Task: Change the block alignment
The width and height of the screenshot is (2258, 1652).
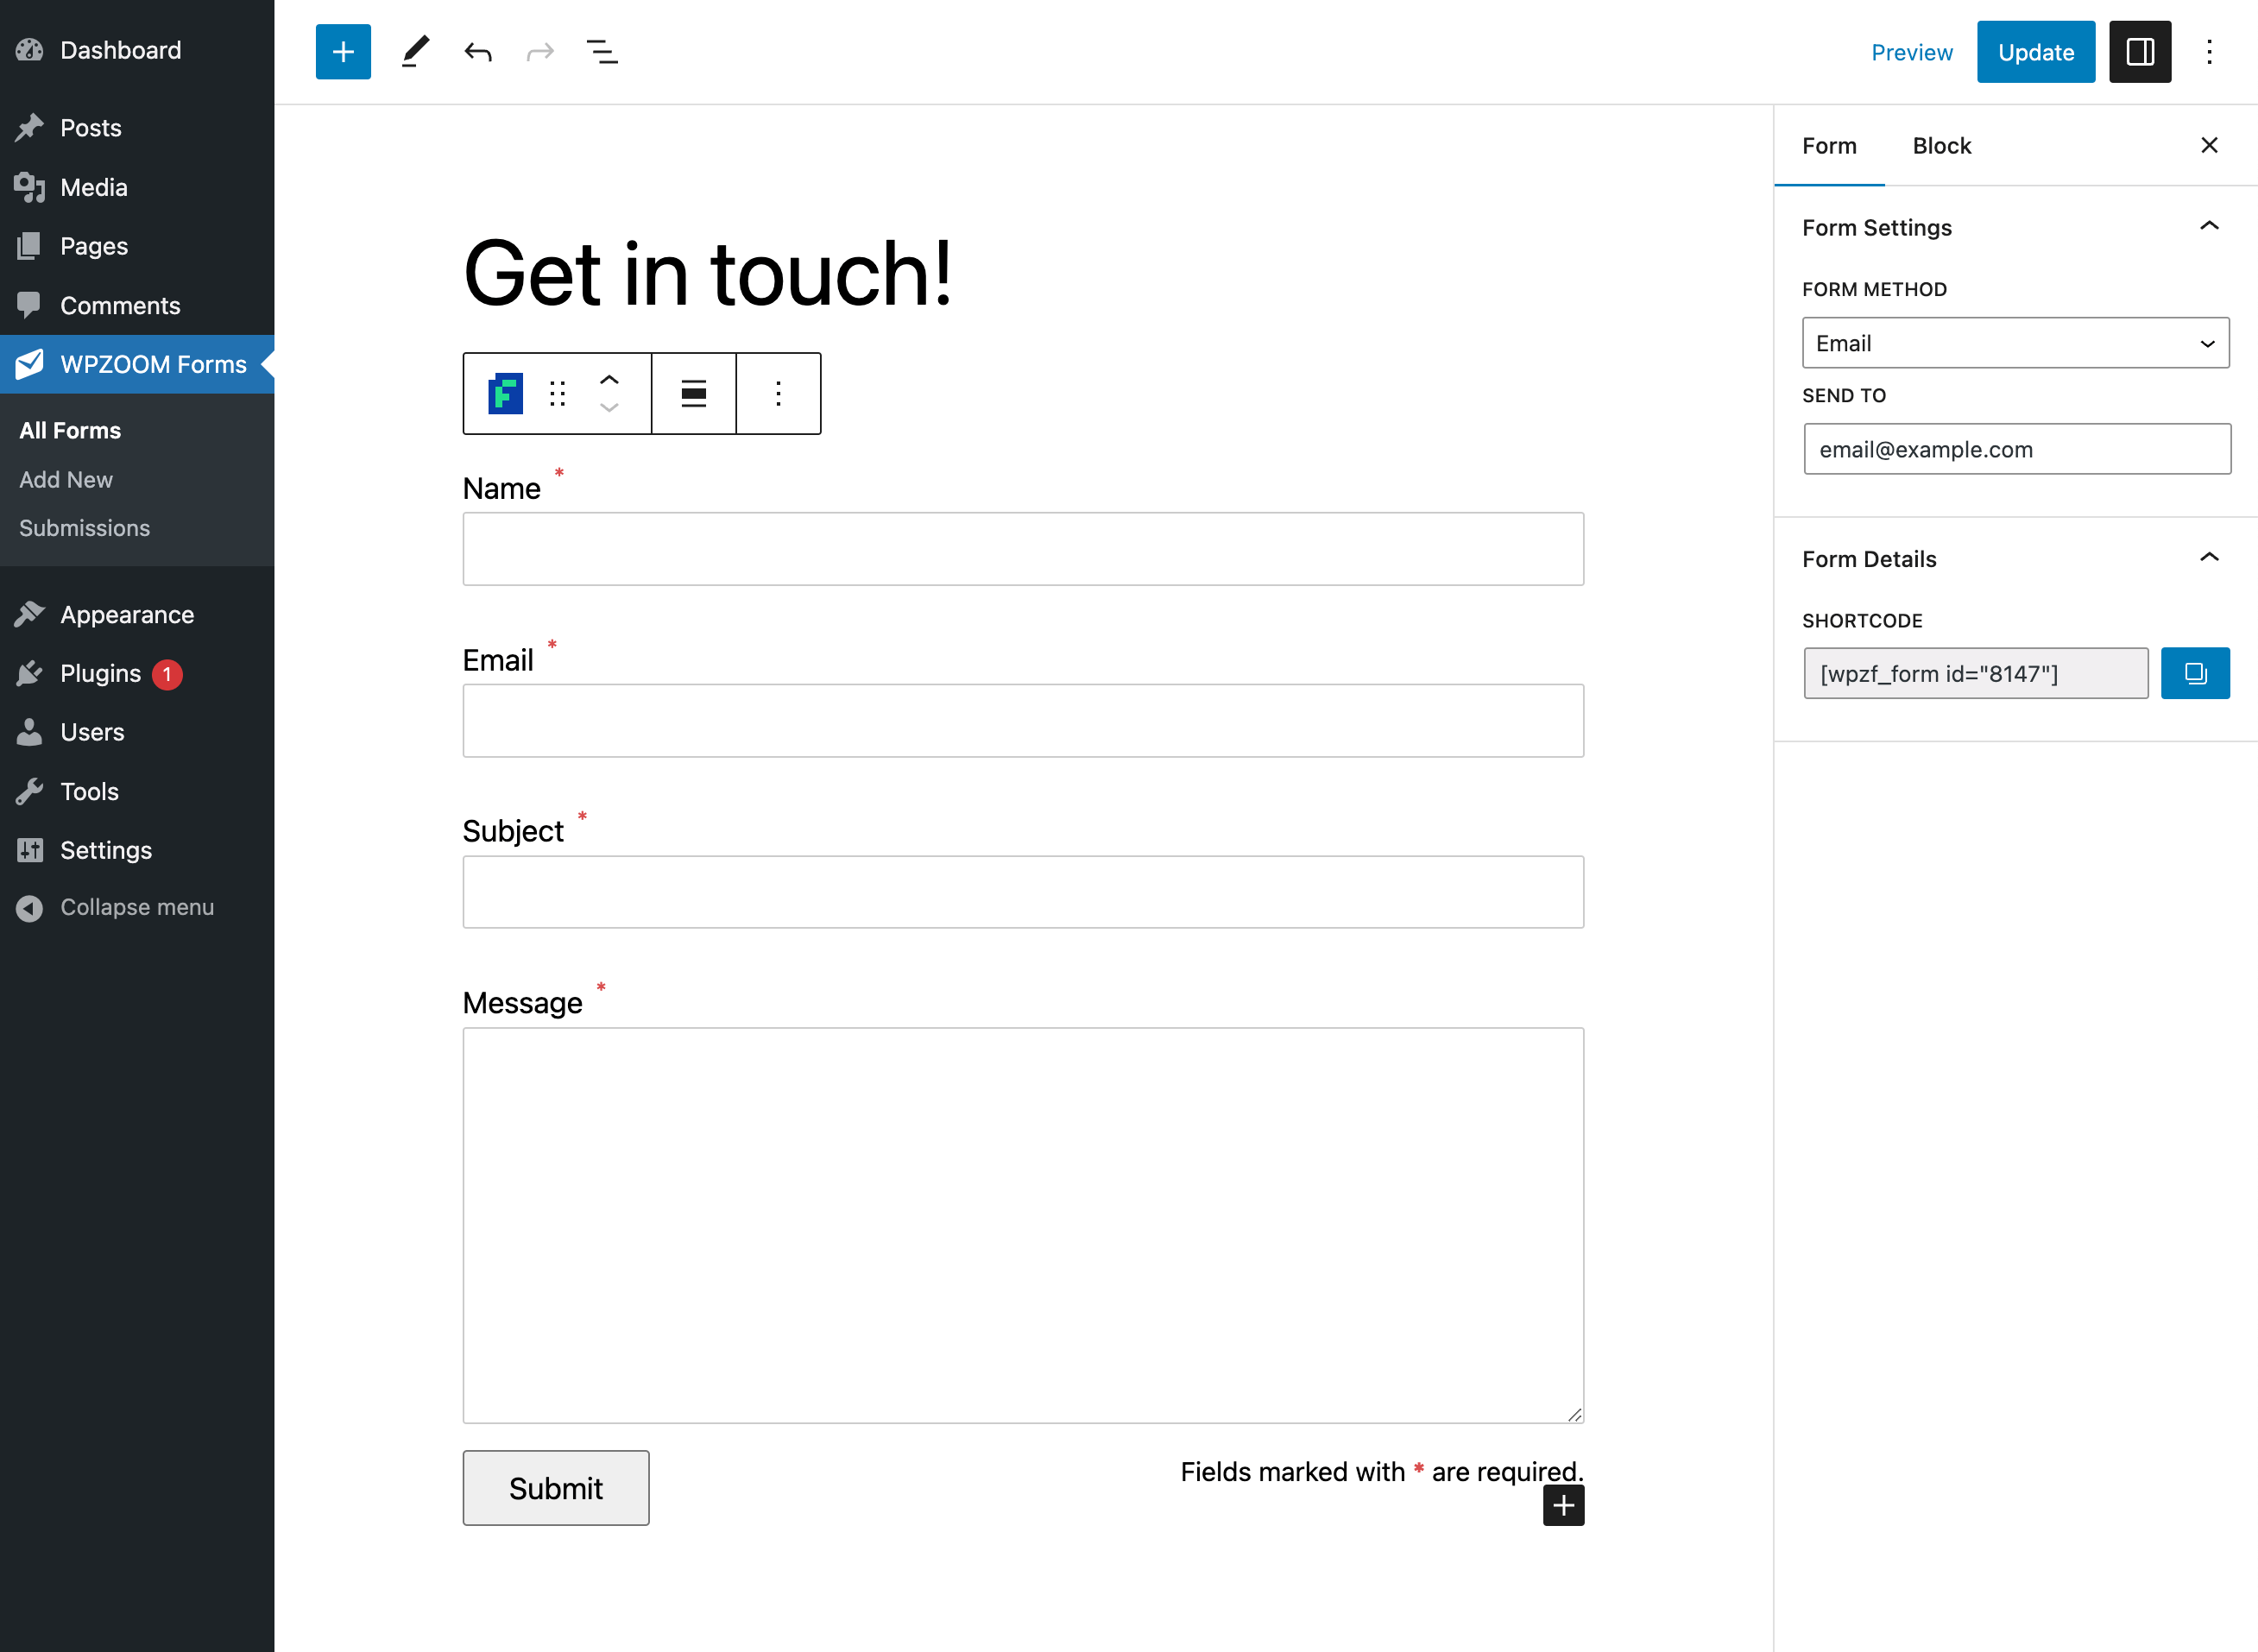Action: pos(694,394)
